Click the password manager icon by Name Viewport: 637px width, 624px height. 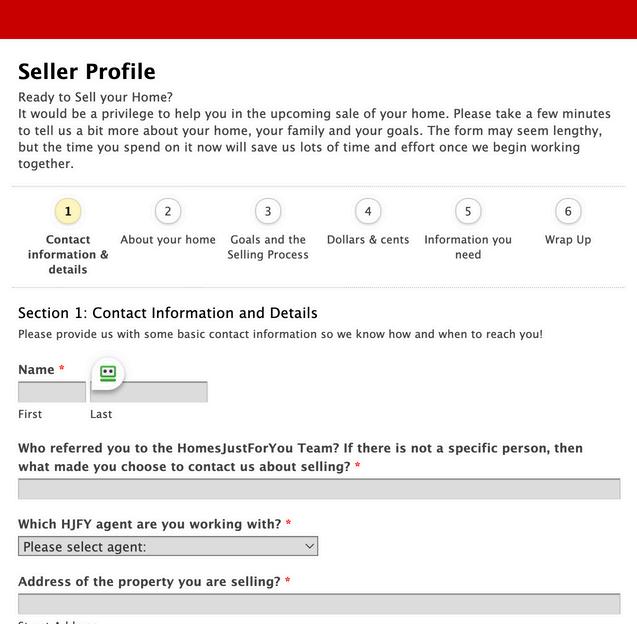click(108, 374)
